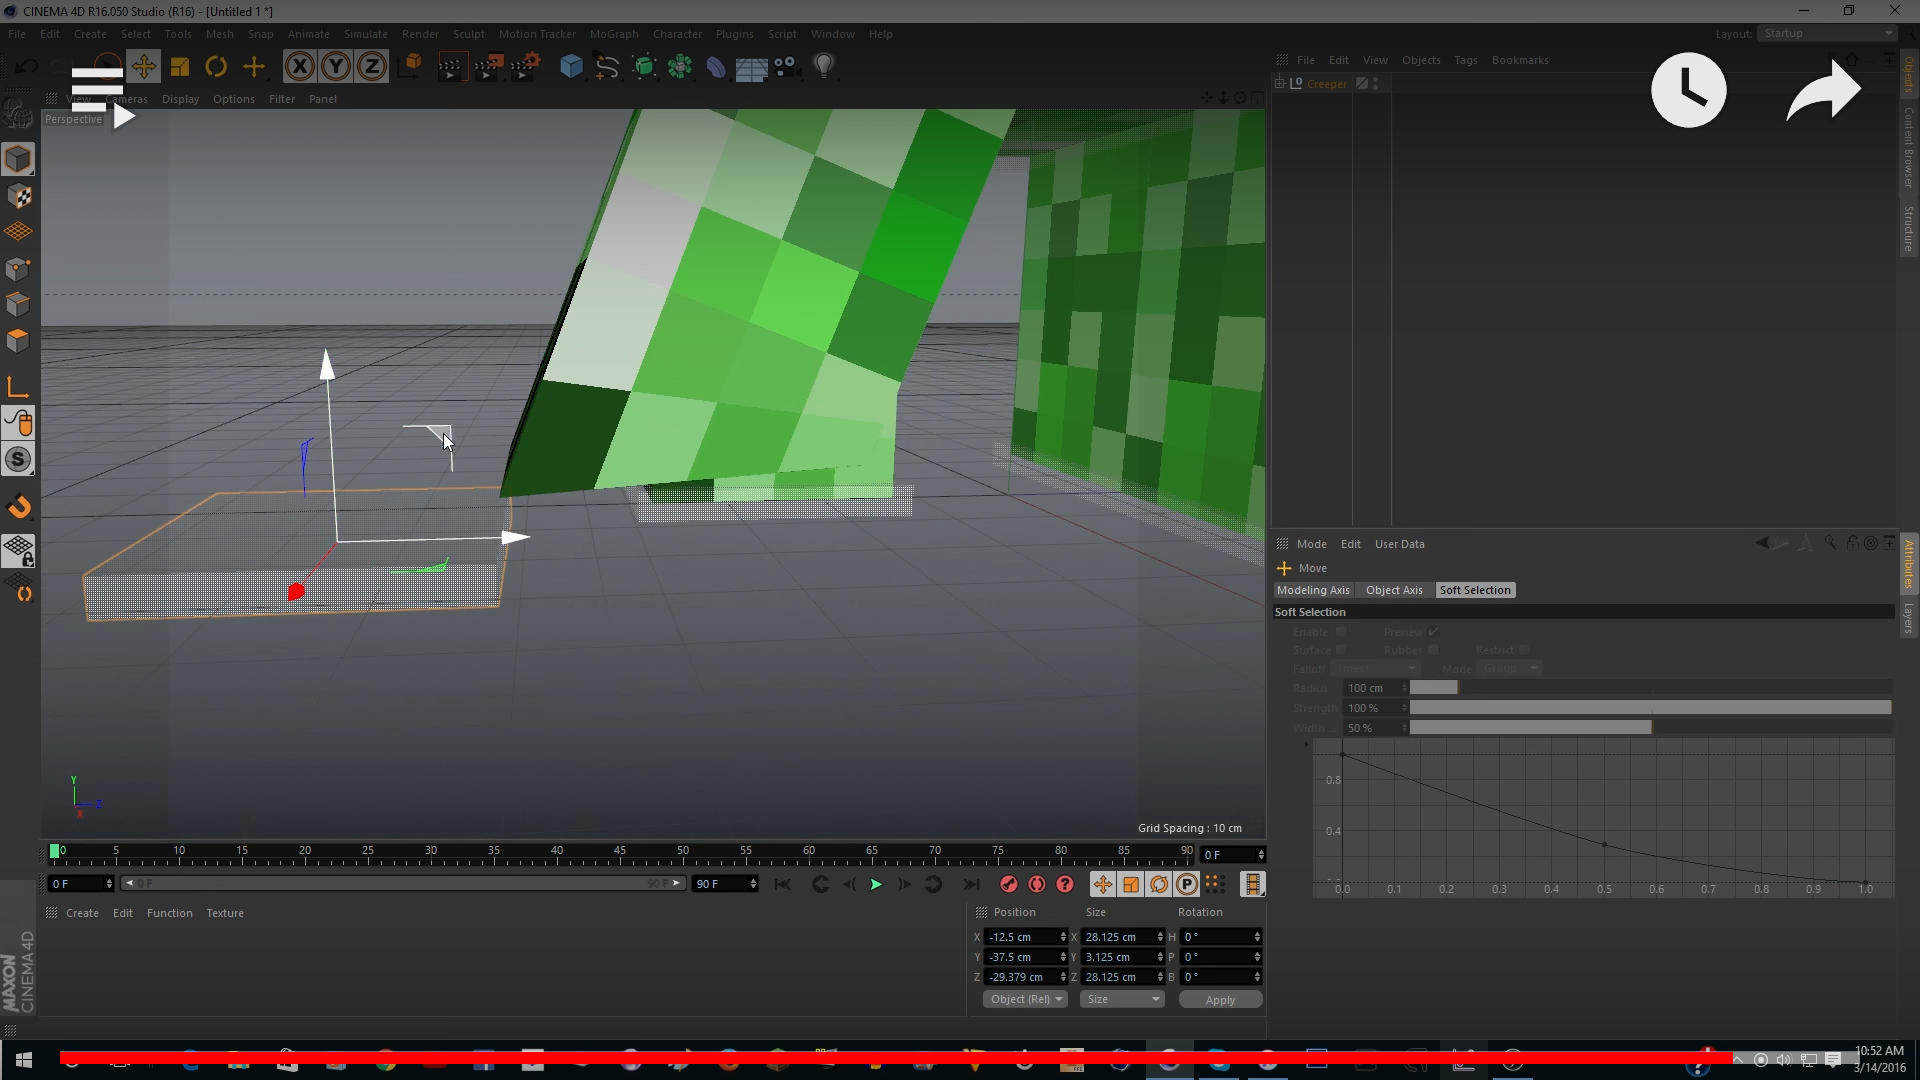Open the spline pen tool icon
Screen dimensions: 1920x1080
(x=607, y=67)
